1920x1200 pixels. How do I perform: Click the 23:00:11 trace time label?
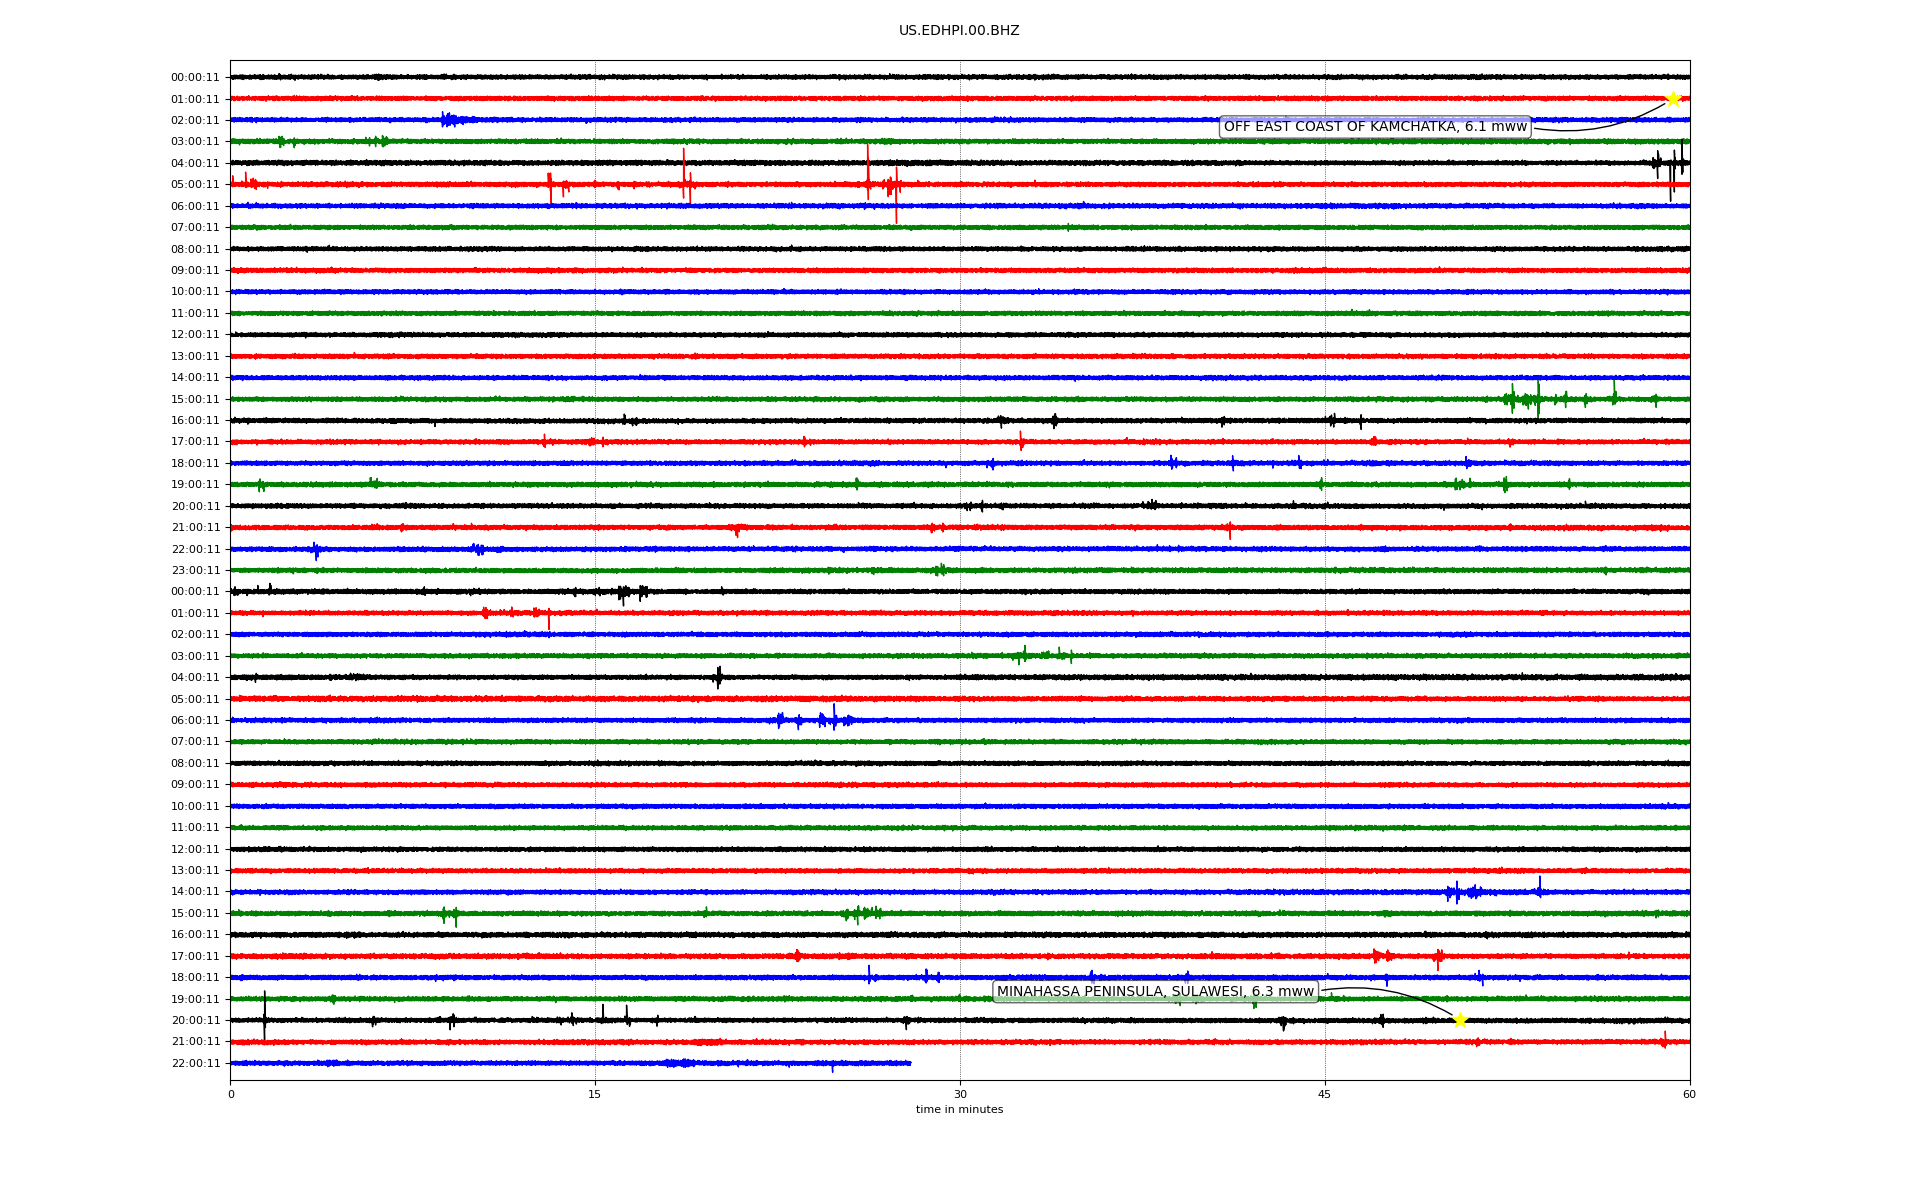click(195, 571)
